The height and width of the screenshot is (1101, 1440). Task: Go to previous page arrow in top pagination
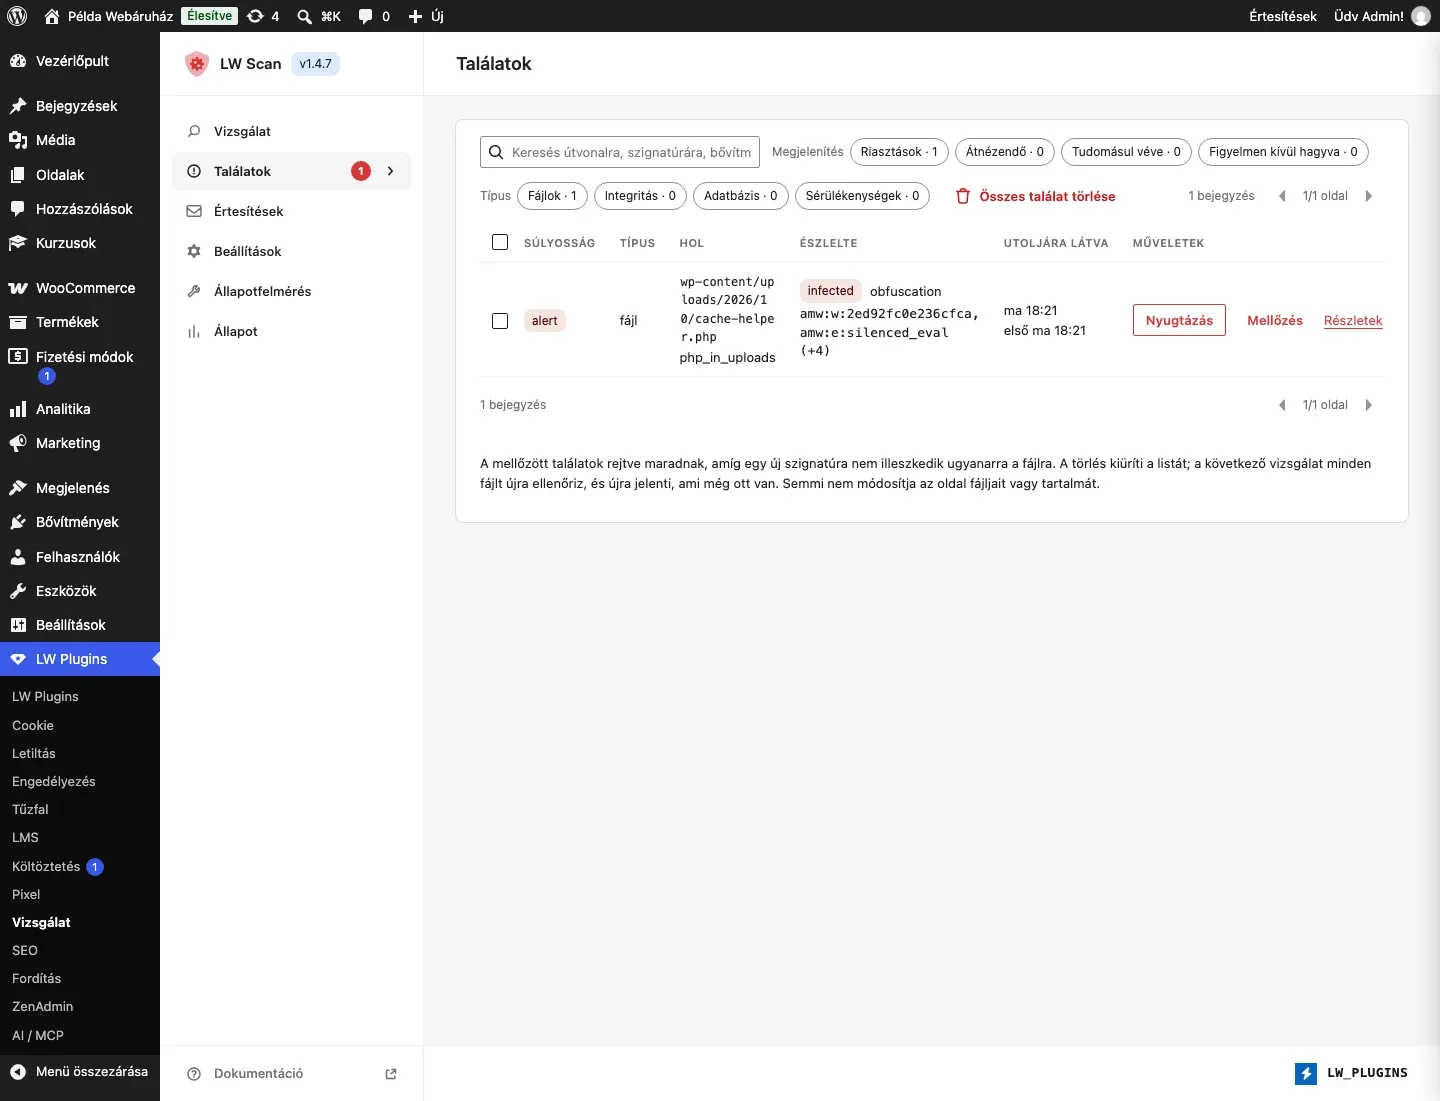(x=1282, y=196)
